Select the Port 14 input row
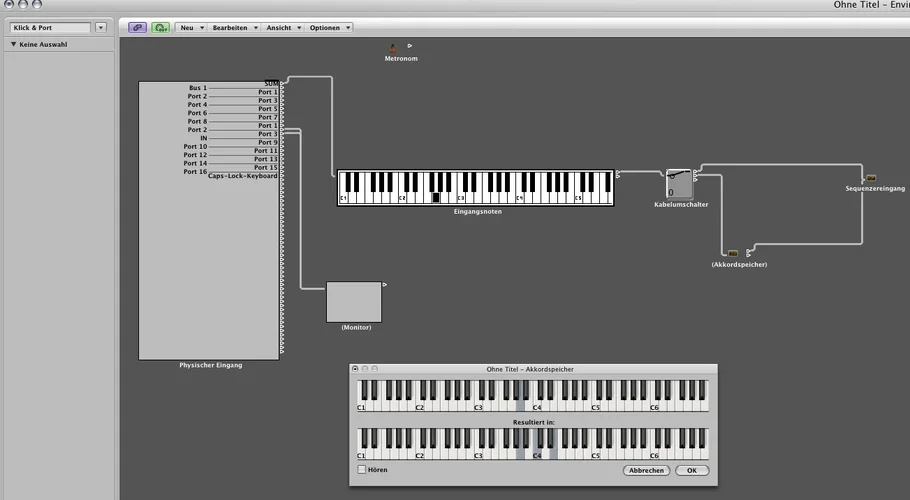 [195, 164]
